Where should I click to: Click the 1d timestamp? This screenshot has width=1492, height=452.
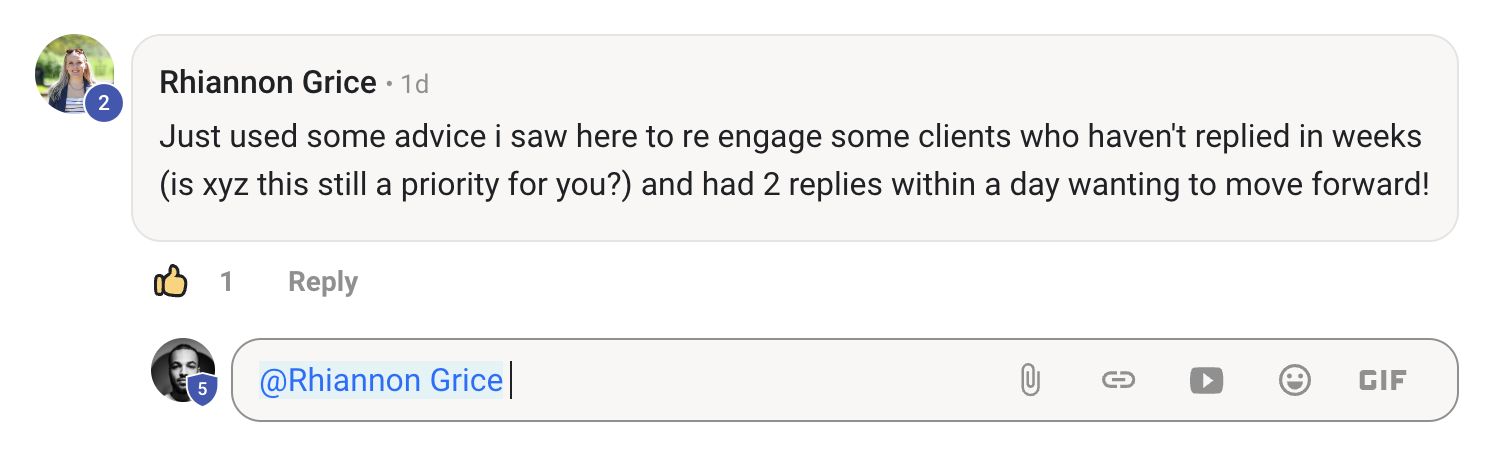pos(414,84)
